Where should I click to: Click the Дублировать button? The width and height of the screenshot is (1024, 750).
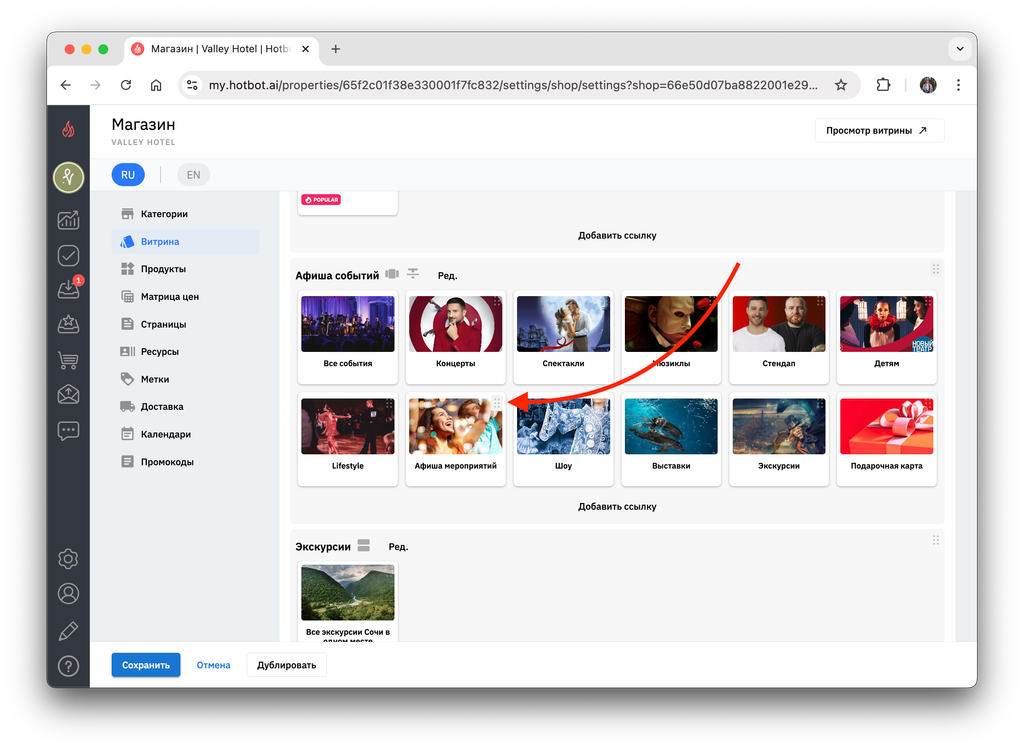coord(287,665)
